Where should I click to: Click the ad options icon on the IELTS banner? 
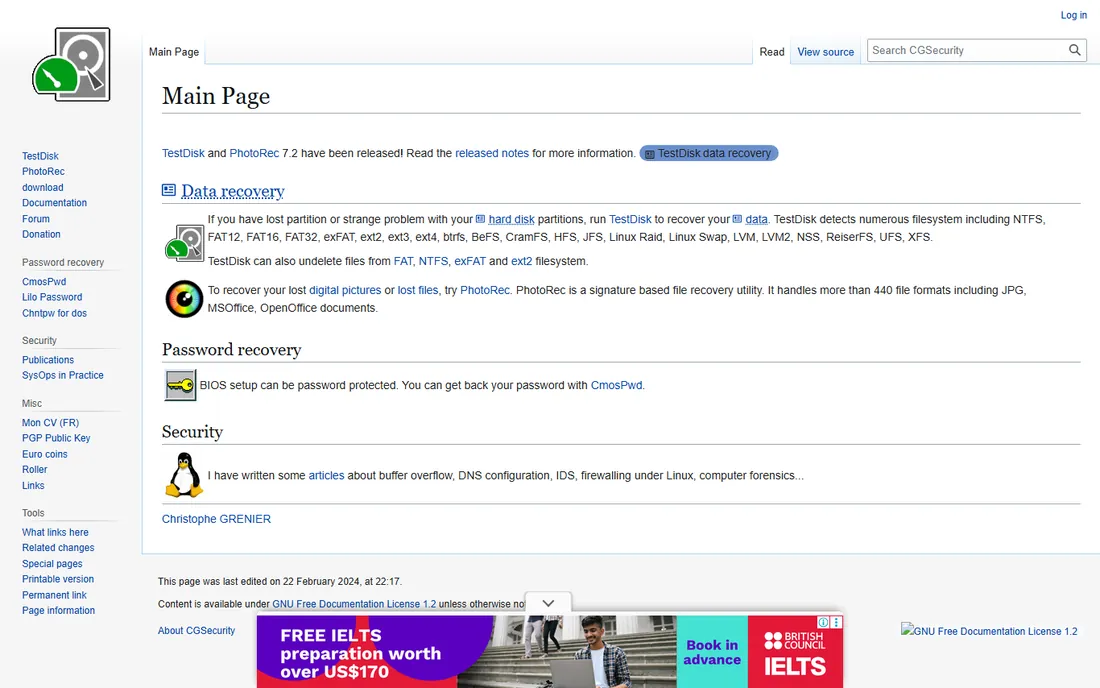[x=836, y=622]
